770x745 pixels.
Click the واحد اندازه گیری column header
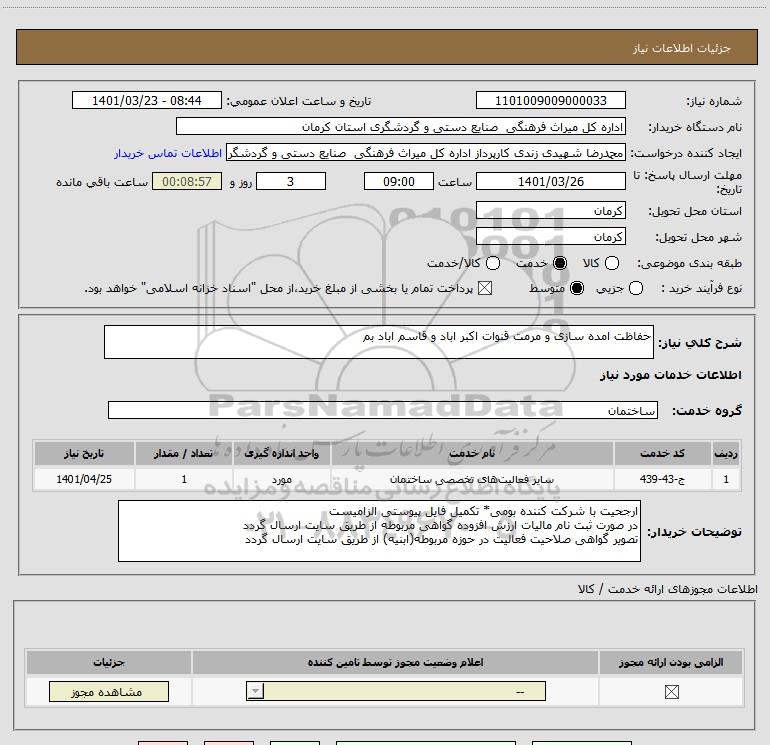click(x=282, y=453)
